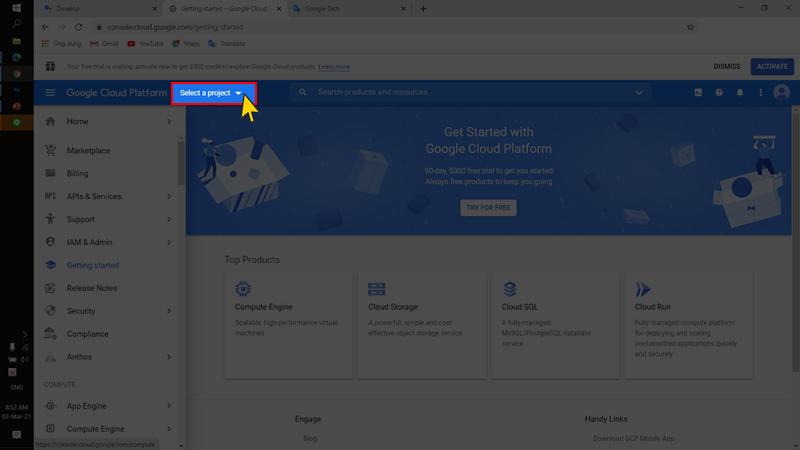Click the Compute Engine product icon
Image resolution: width=800 pixels, height=450 pixels.
pyautogui.click(x=243, y=289)
